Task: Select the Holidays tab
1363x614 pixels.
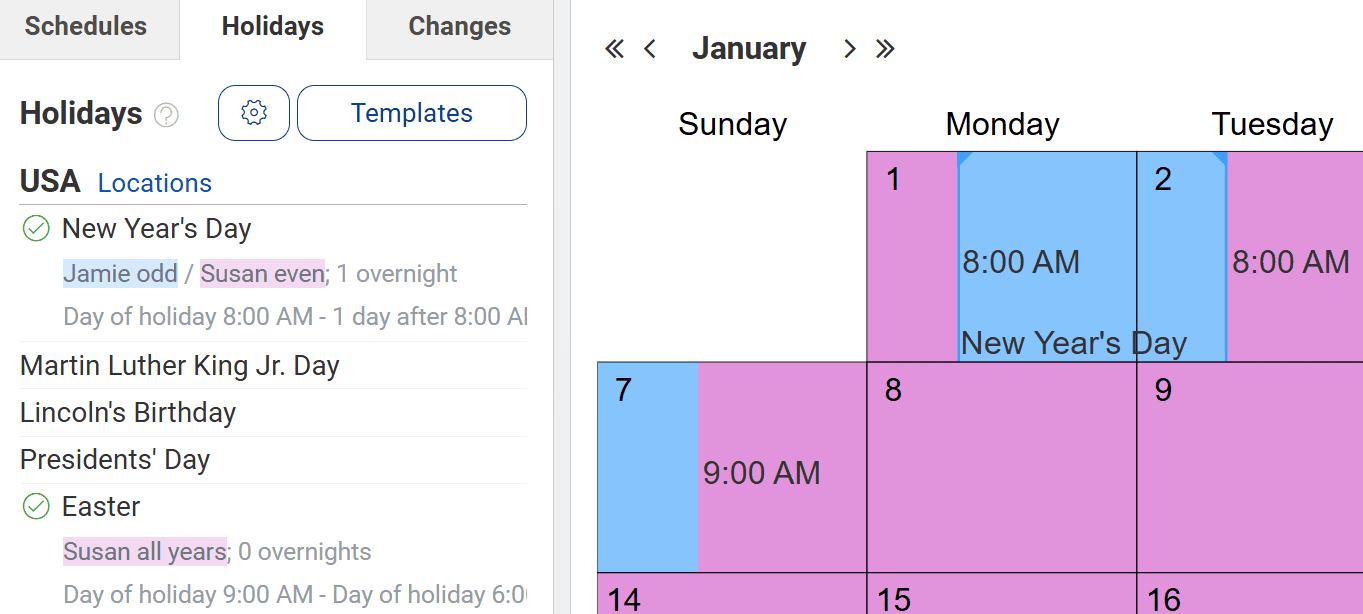Action: 273,27
